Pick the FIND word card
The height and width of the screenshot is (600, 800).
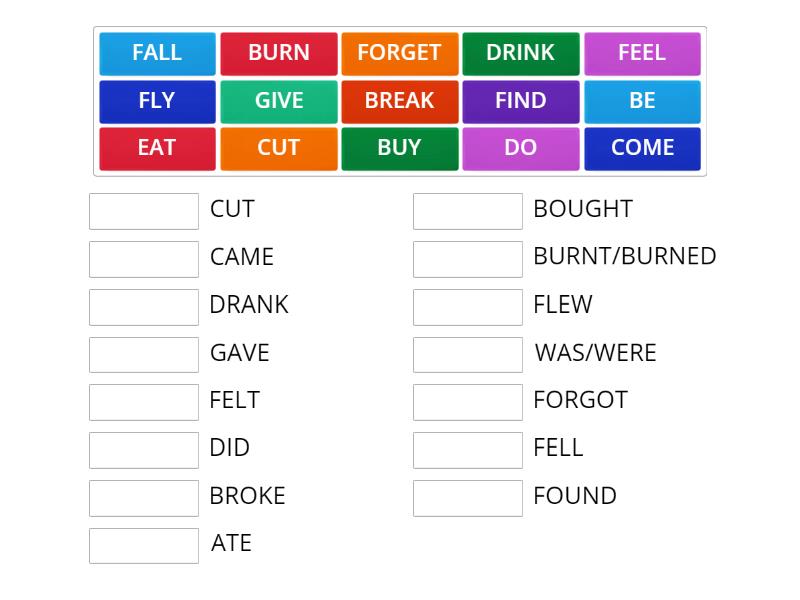coord(521,100)
